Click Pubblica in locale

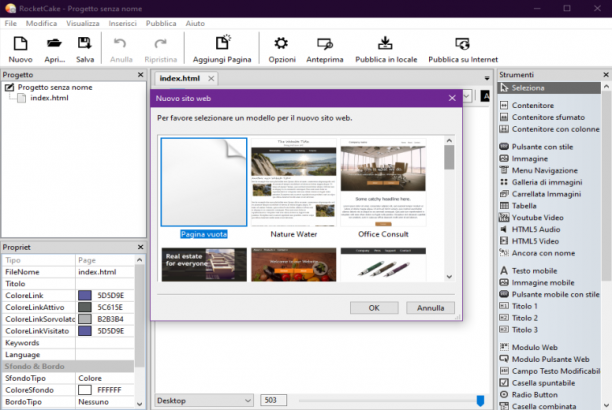coord(386,49)
